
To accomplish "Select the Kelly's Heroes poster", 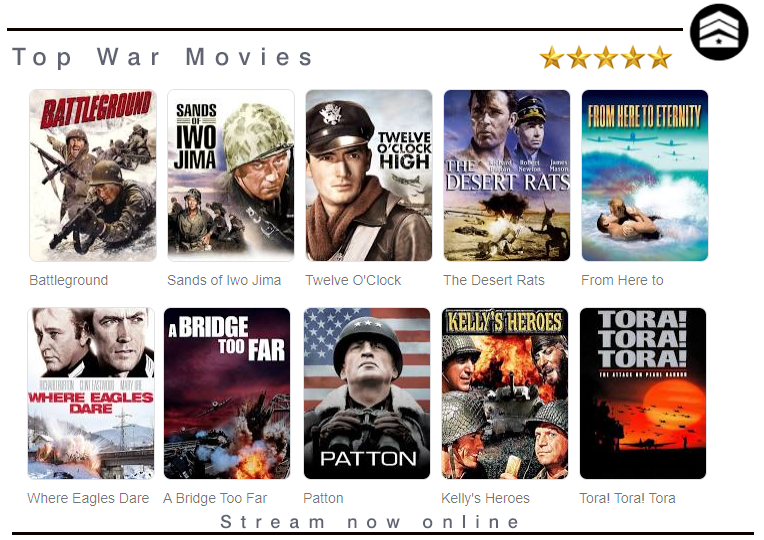I will 505,393.
